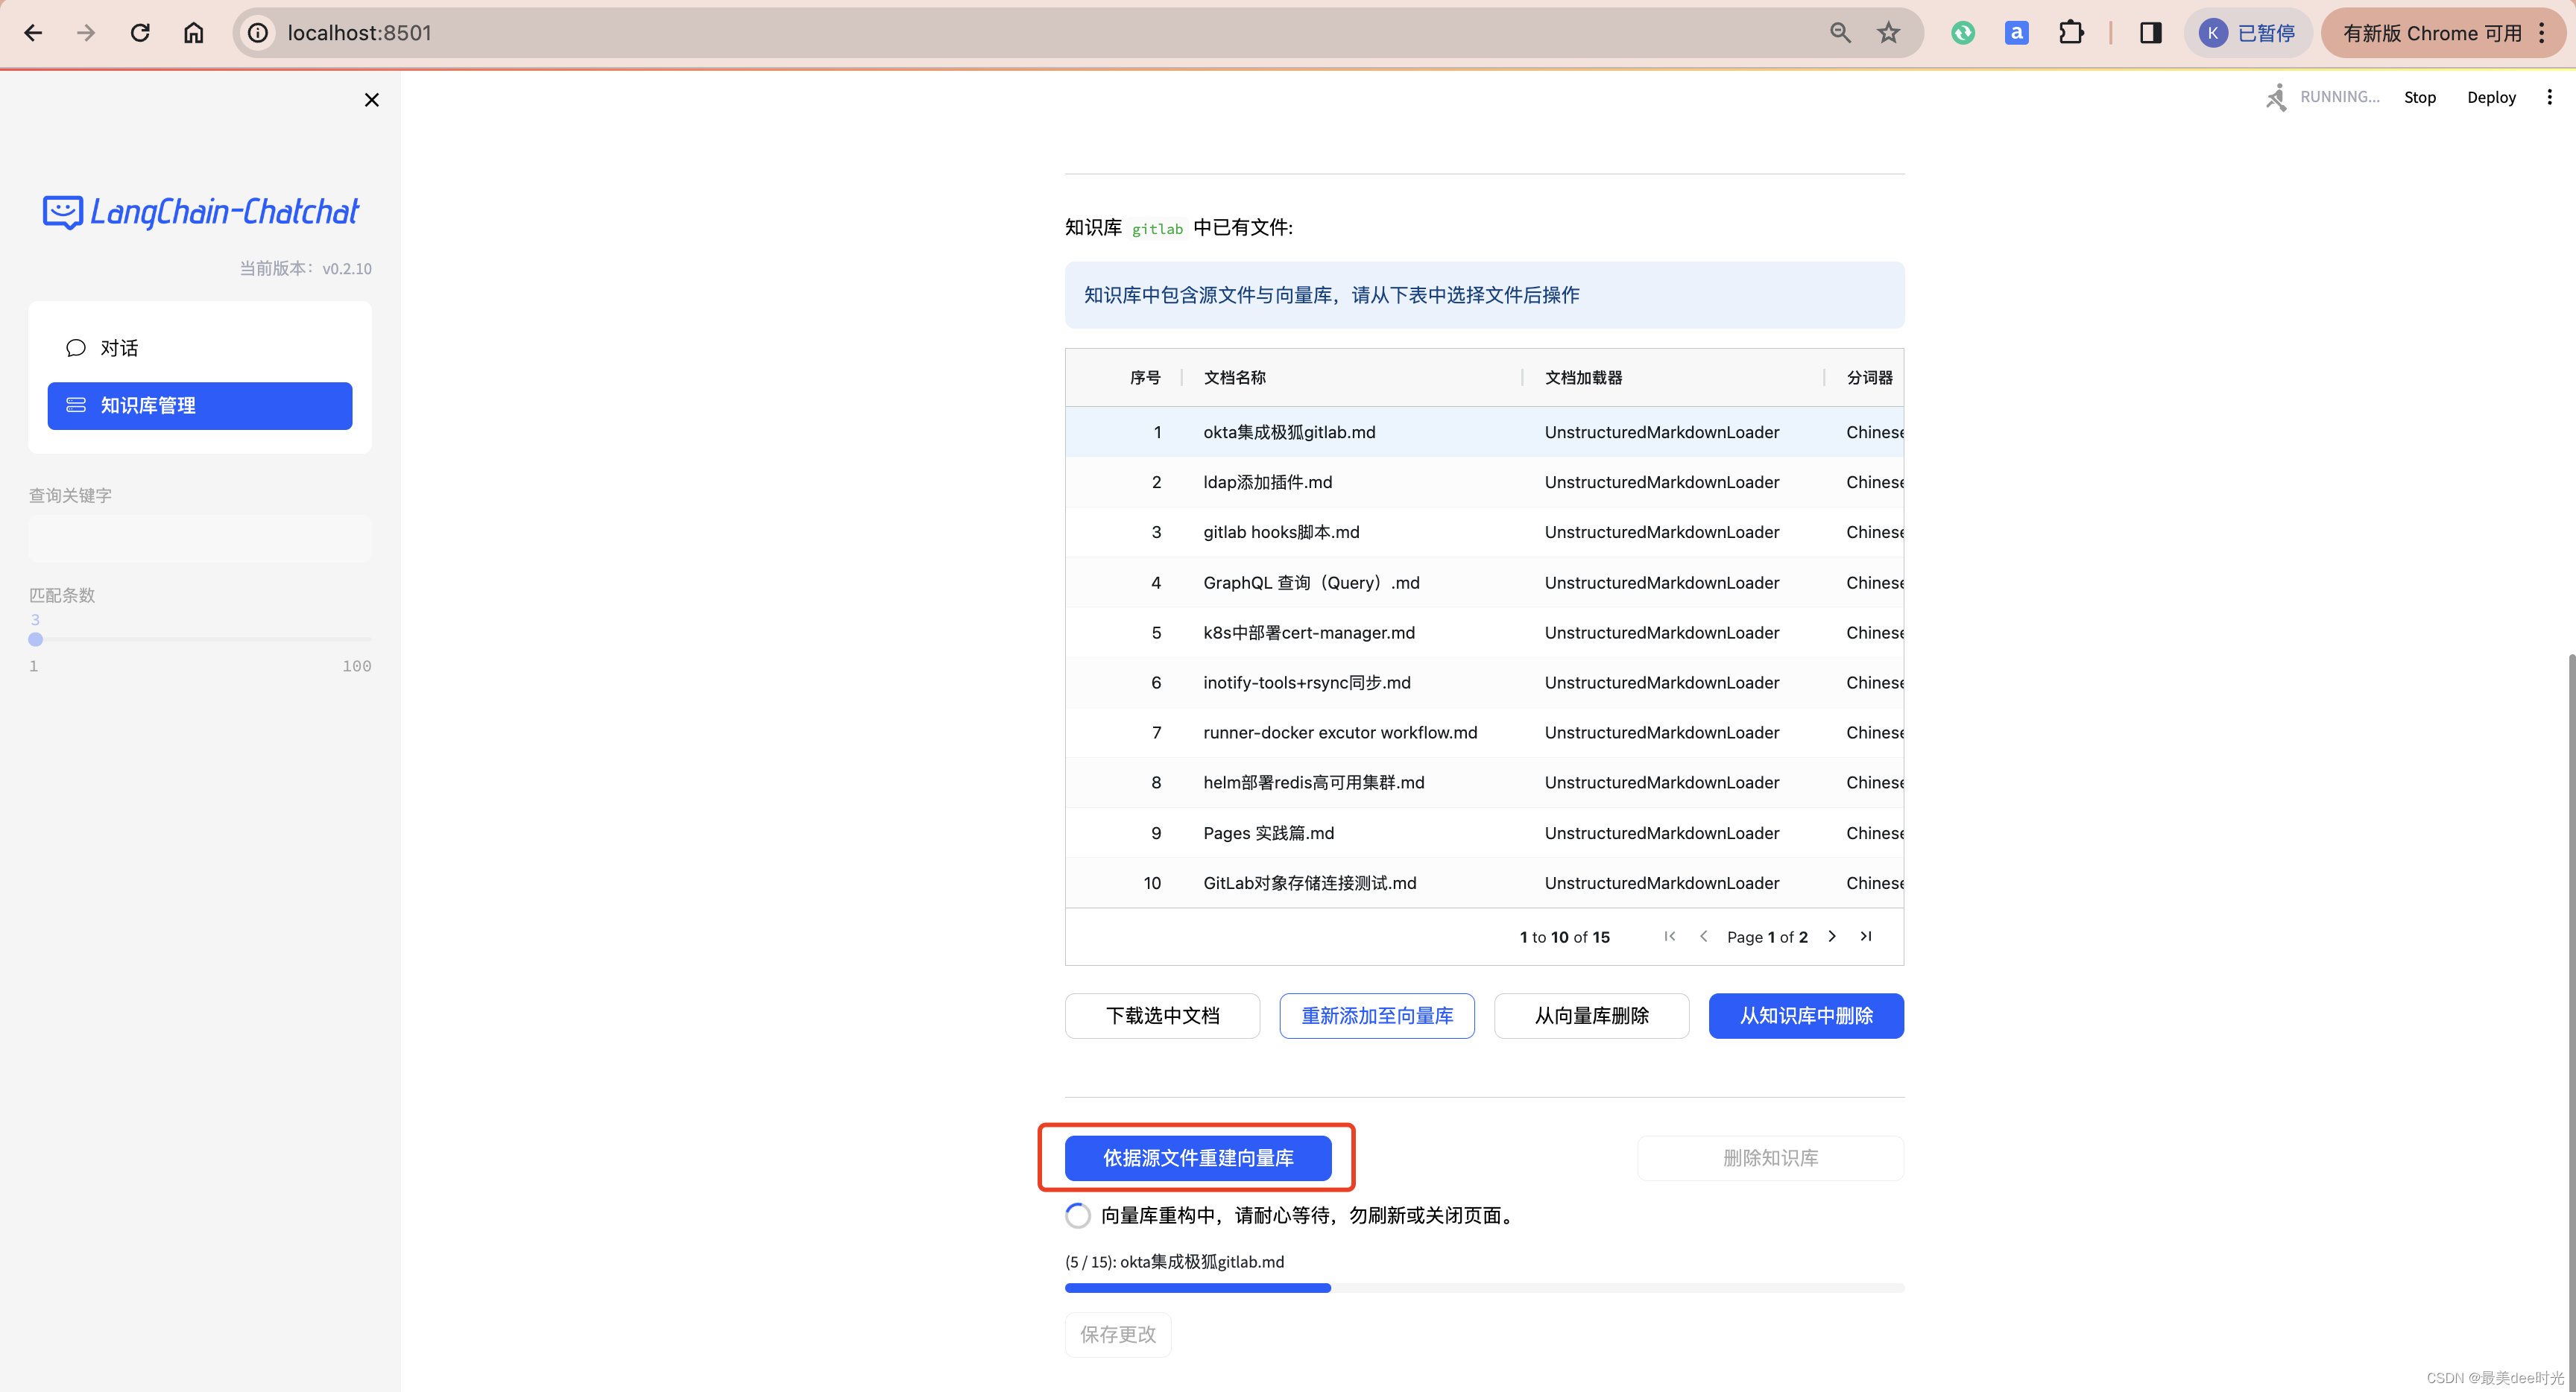
Task: Click the gitlab knowledge base code label
Action: point(1157,229)
